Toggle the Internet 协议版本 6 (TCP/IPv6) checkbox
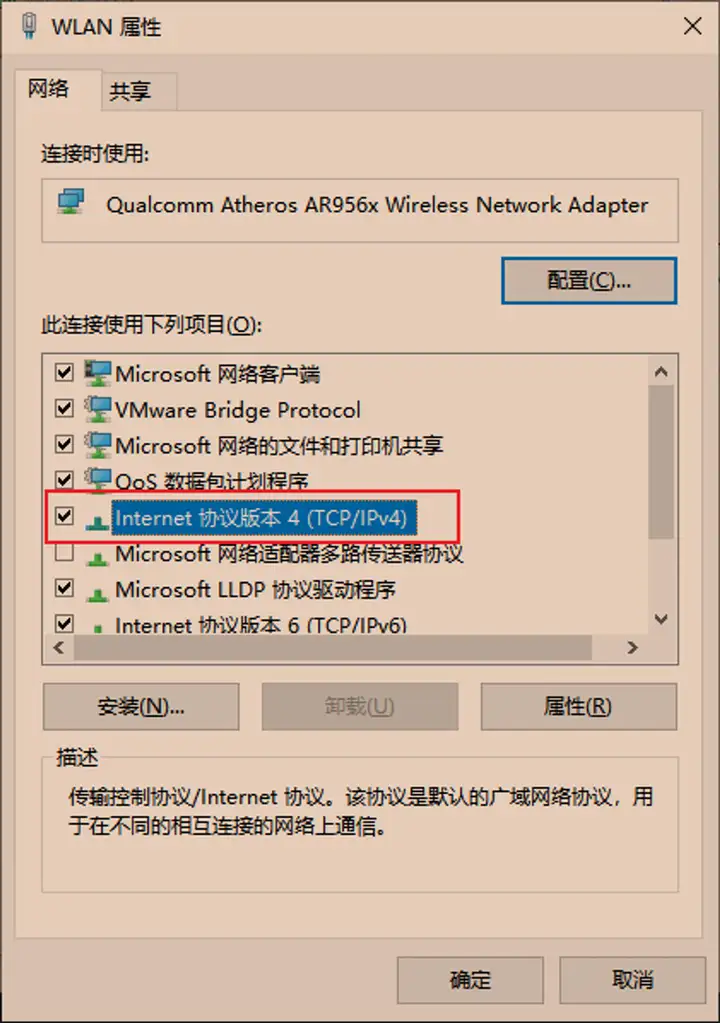This screenshot has width=720, height=1023. 64,625
